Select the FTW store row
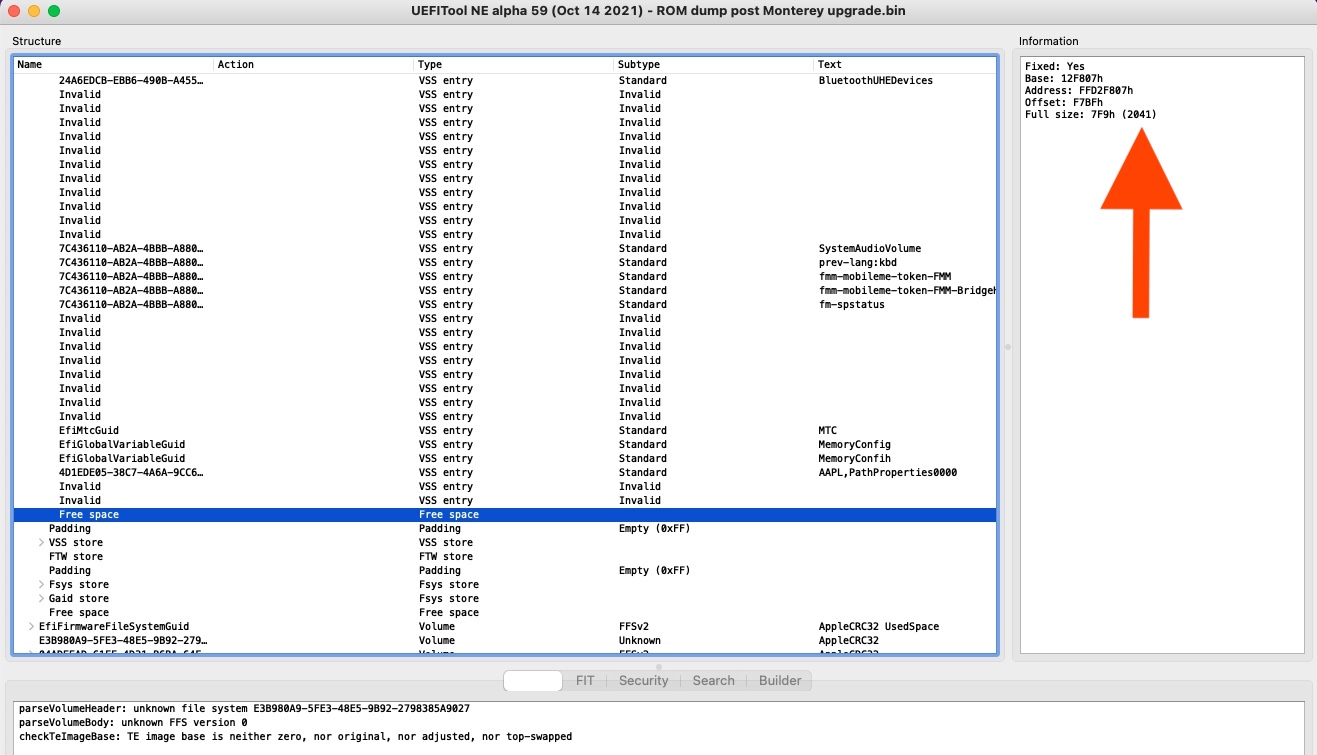 505,556
